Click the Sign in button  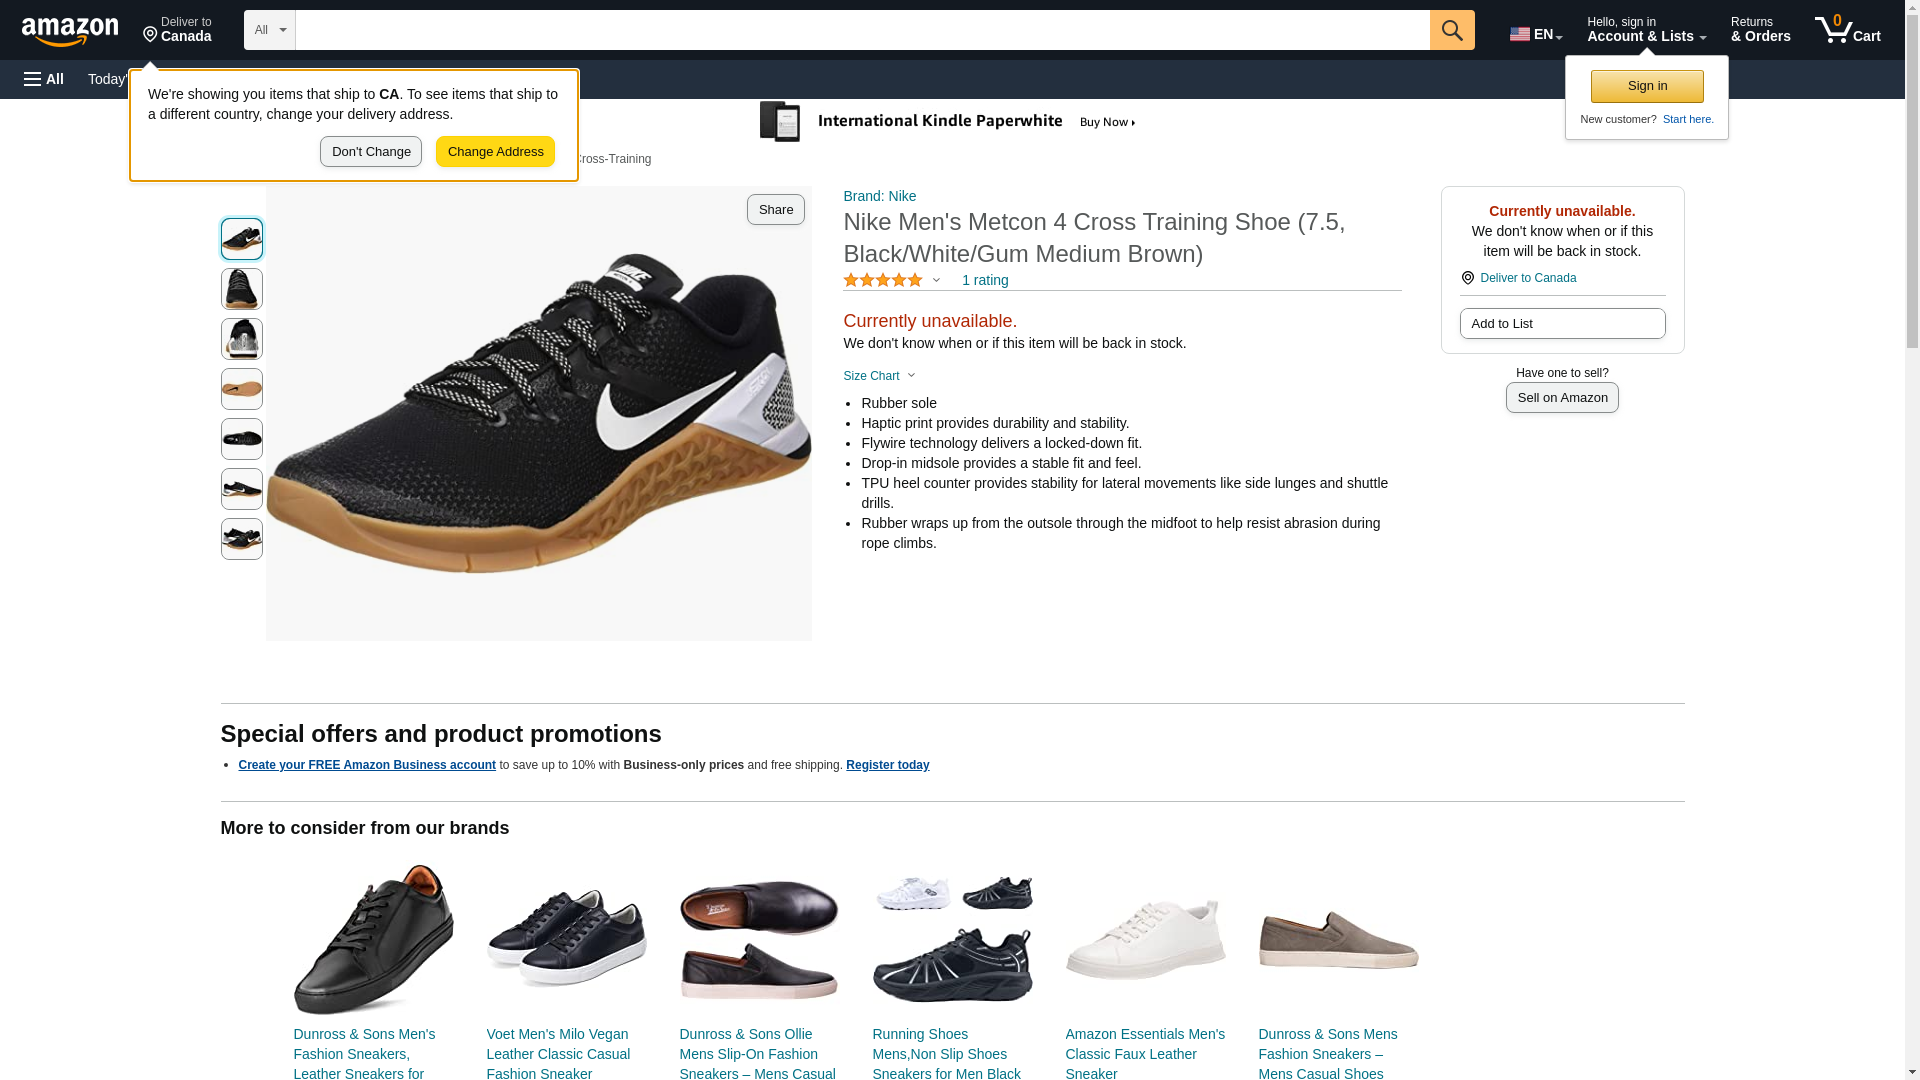coord(1646,86)
